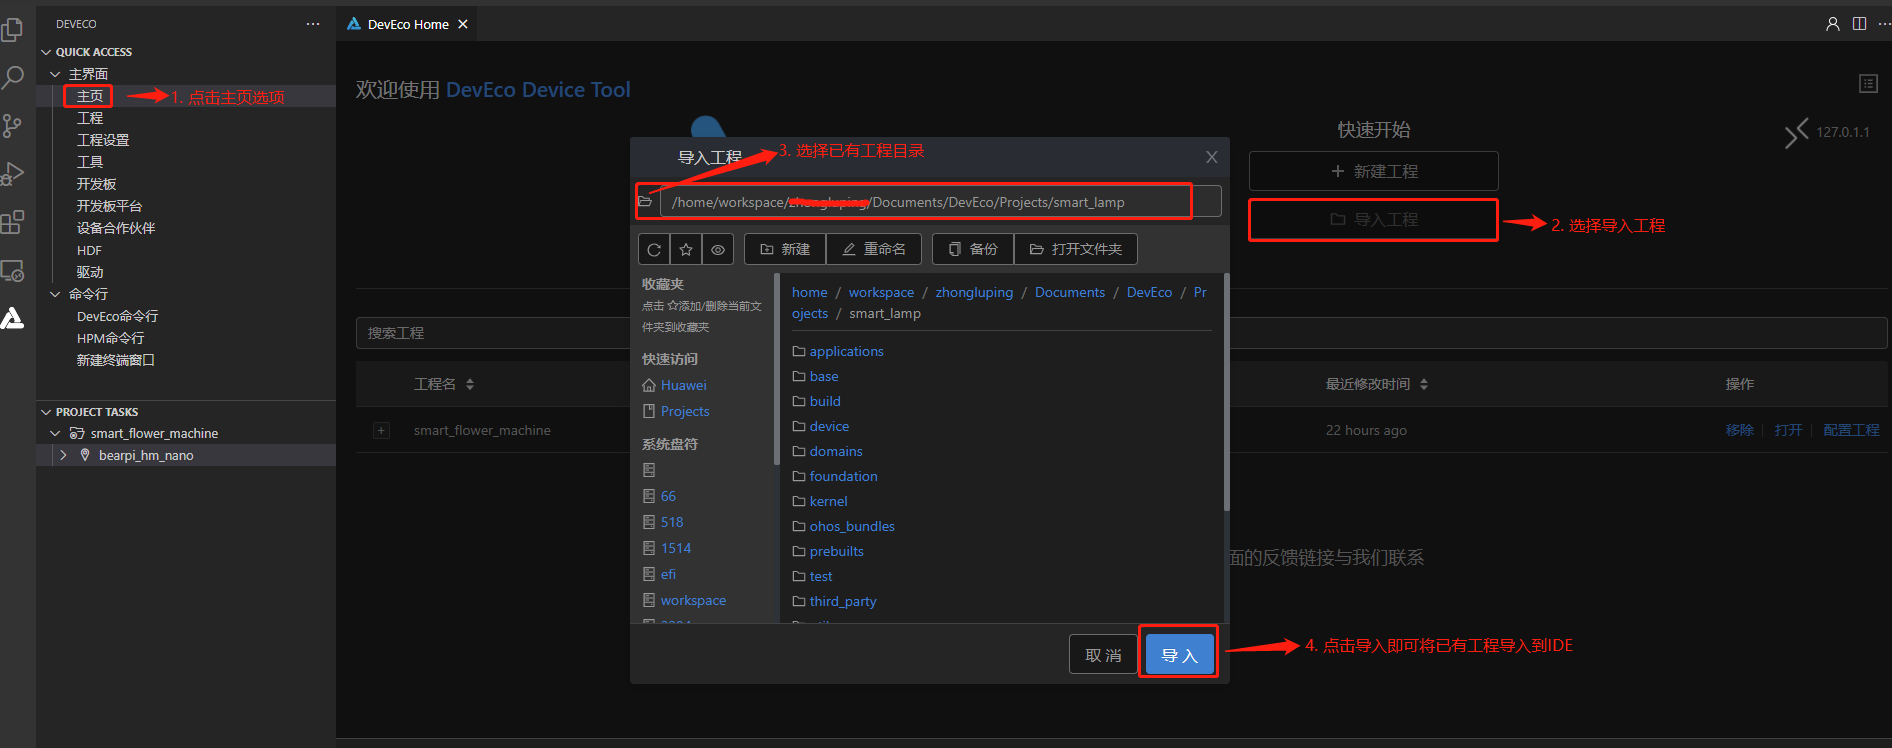This screenshot has height=748, width=1892.
Task: Open the Explorer icon in activity bar
Action: tap(12, 30)
